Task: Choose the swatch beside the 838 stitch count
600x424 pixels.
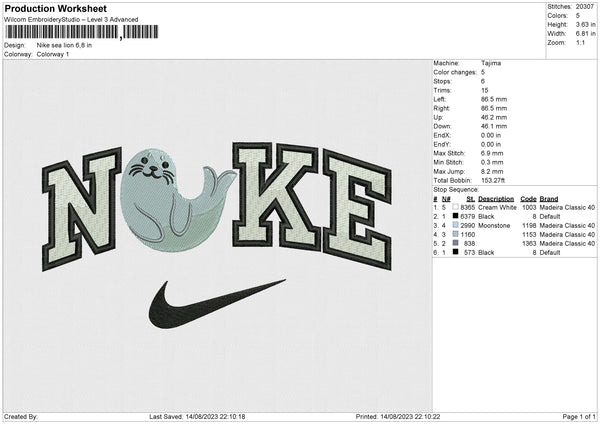Action: tap(455, 243)
